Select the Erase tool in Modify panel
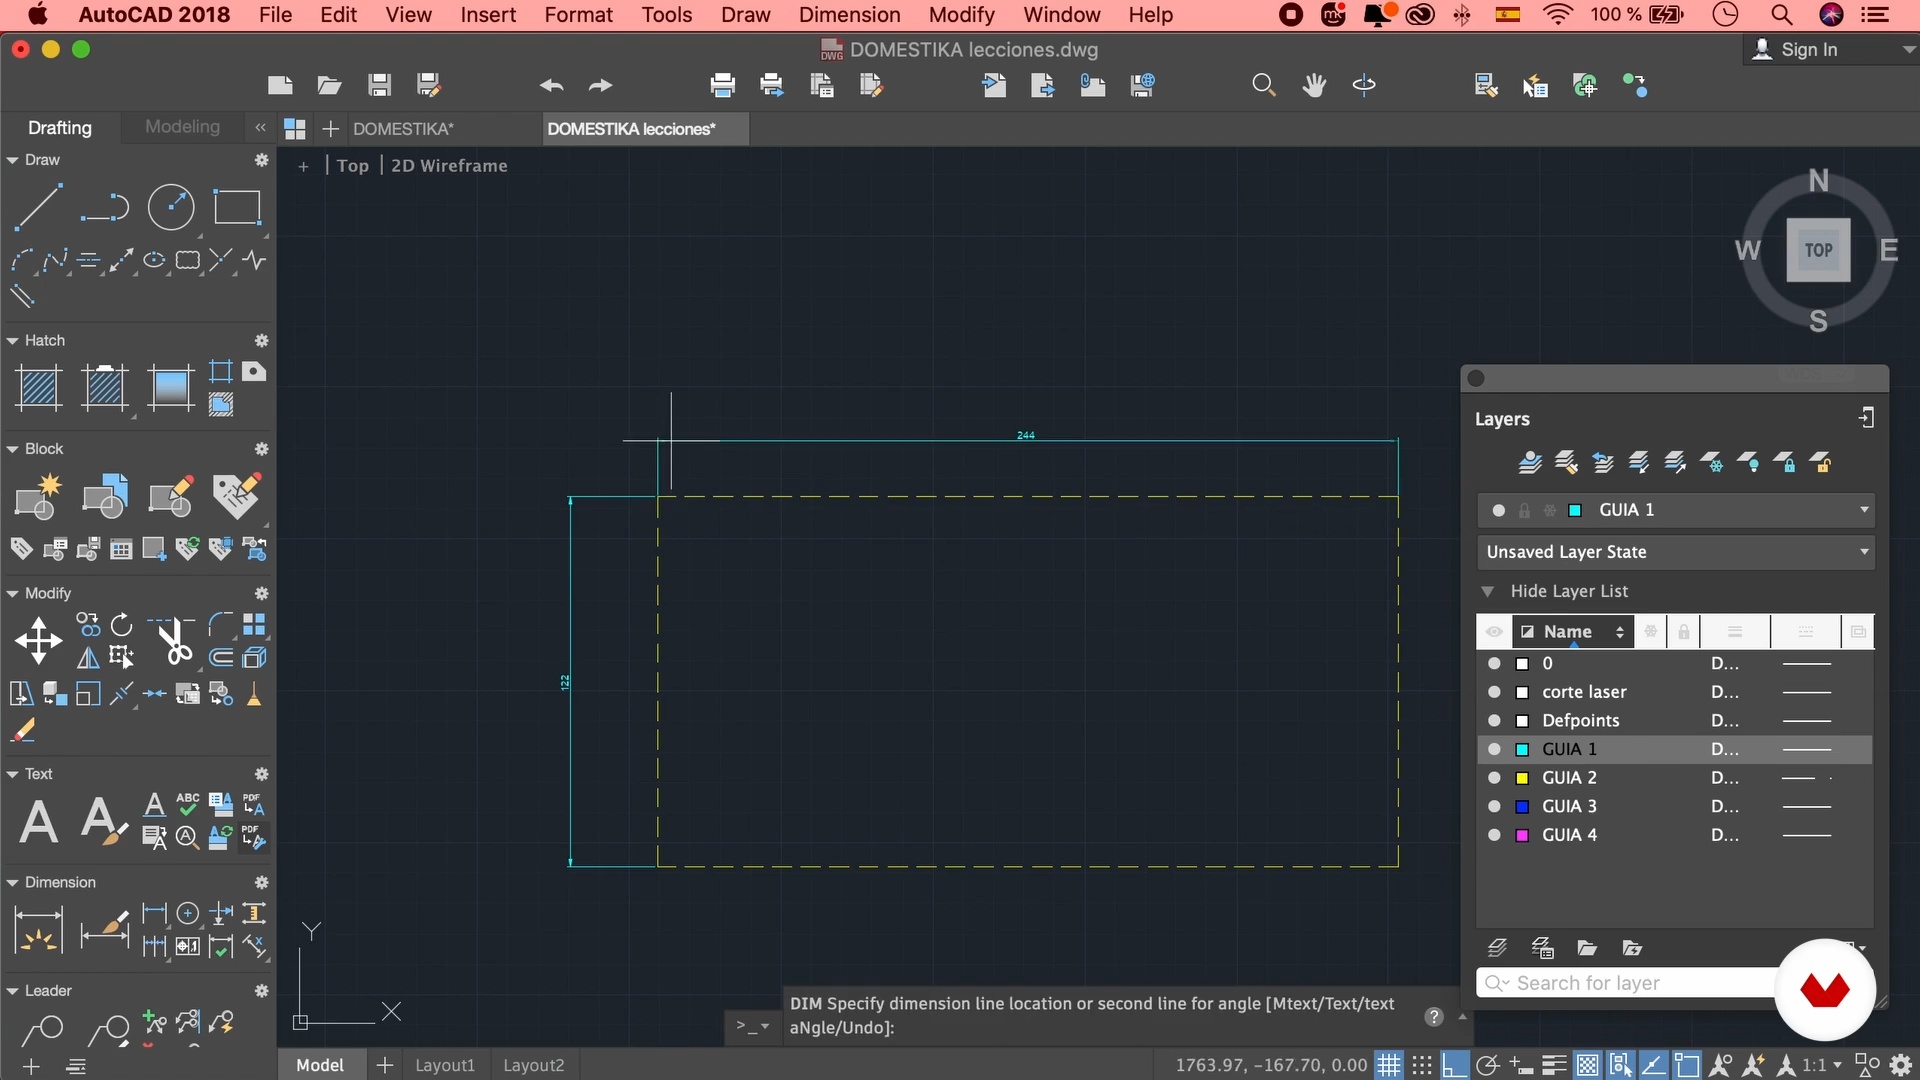The width and height of the screenshot is (1920, 1080). point(23,731)
